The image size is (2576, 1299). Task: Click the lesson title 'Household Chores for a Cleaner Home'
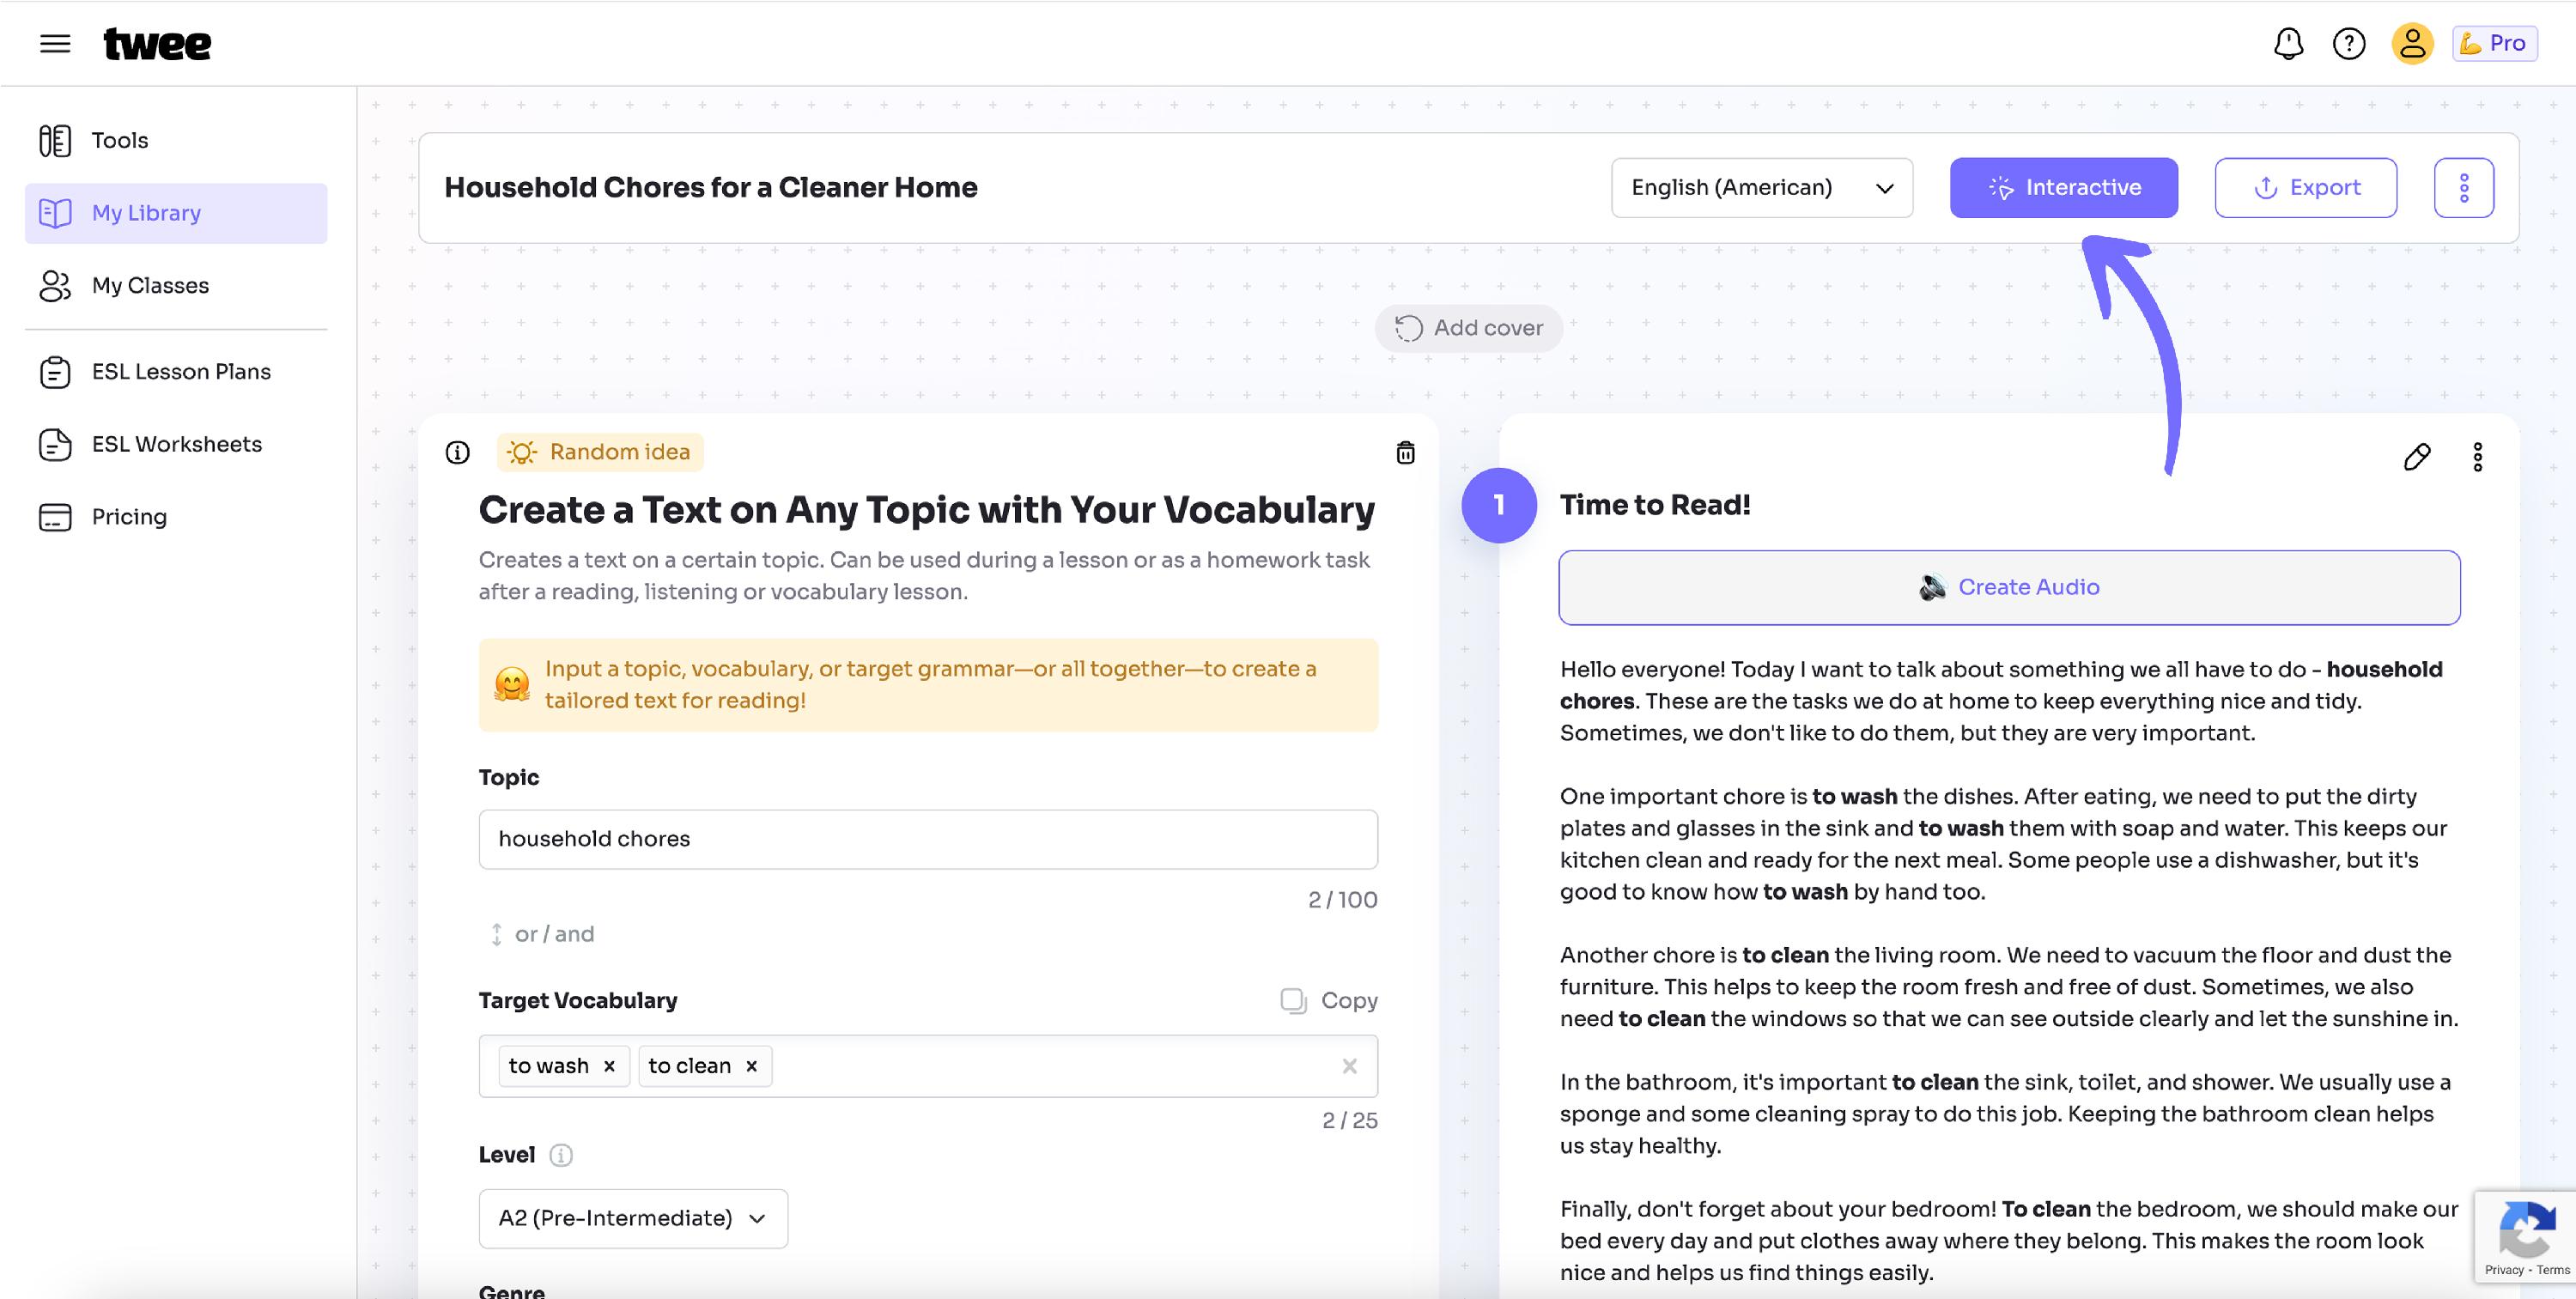point(711,187)
